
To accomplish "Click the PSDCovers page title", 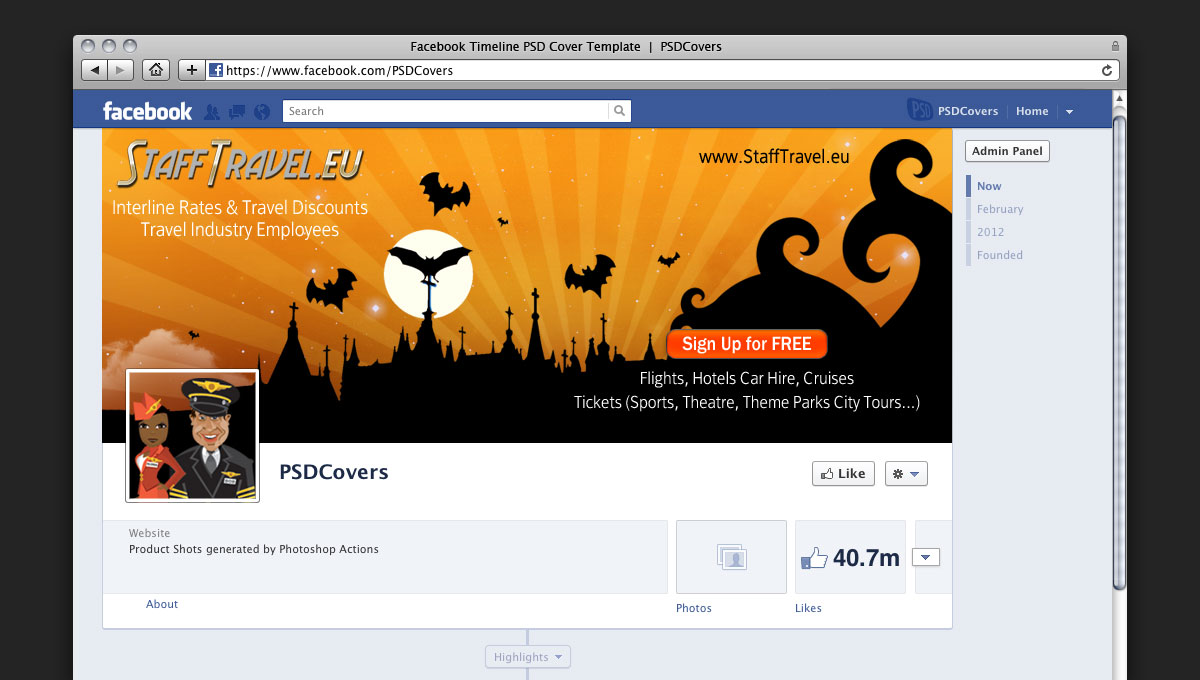I will (333, 472).
